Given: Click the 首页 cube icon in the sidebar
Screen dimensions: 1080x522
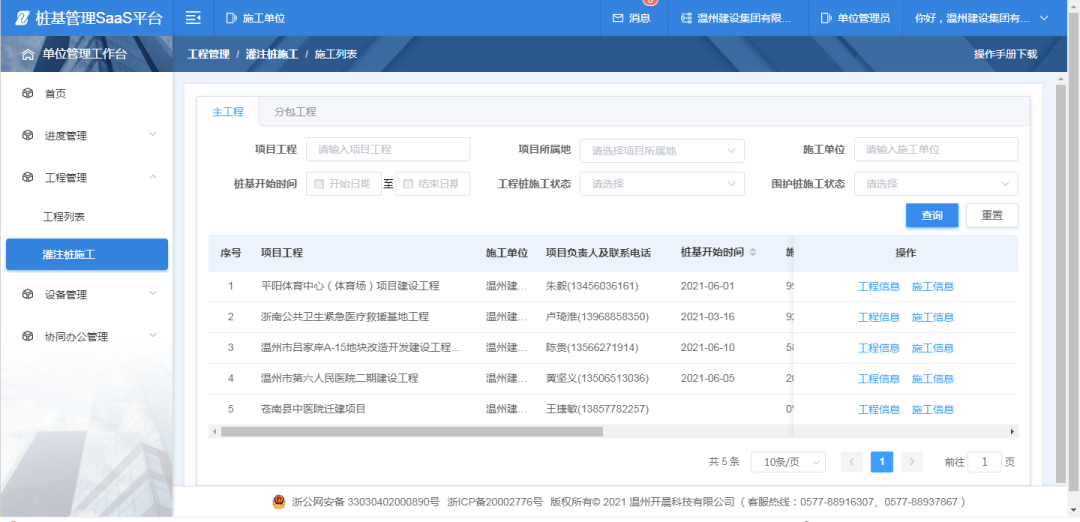Looking at the screenshot, I should pos(28,93).
